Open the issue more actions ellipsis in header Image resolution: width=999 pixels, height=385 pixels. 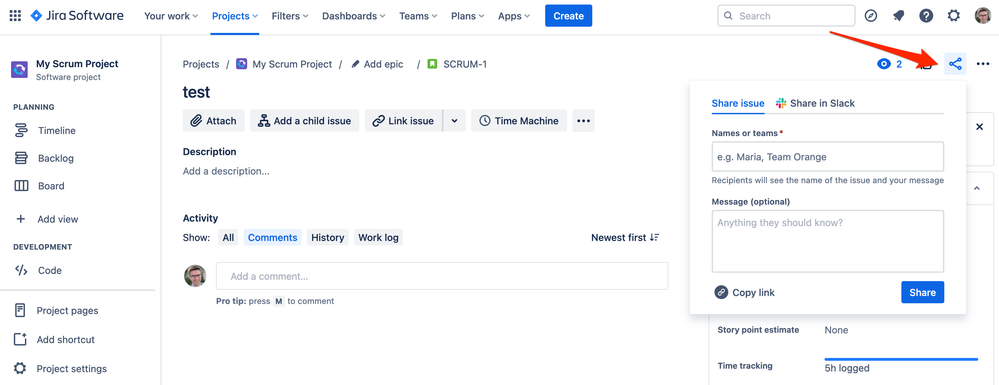(982, 64)
